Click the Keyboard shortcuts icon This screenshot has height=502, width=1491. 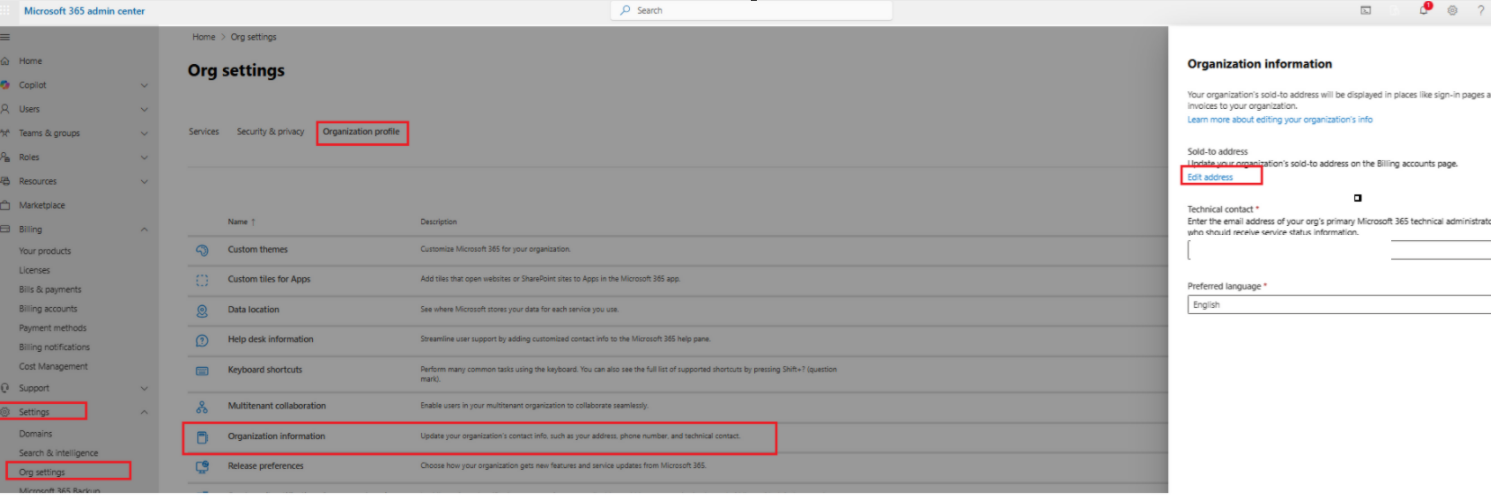coord(202,371)
